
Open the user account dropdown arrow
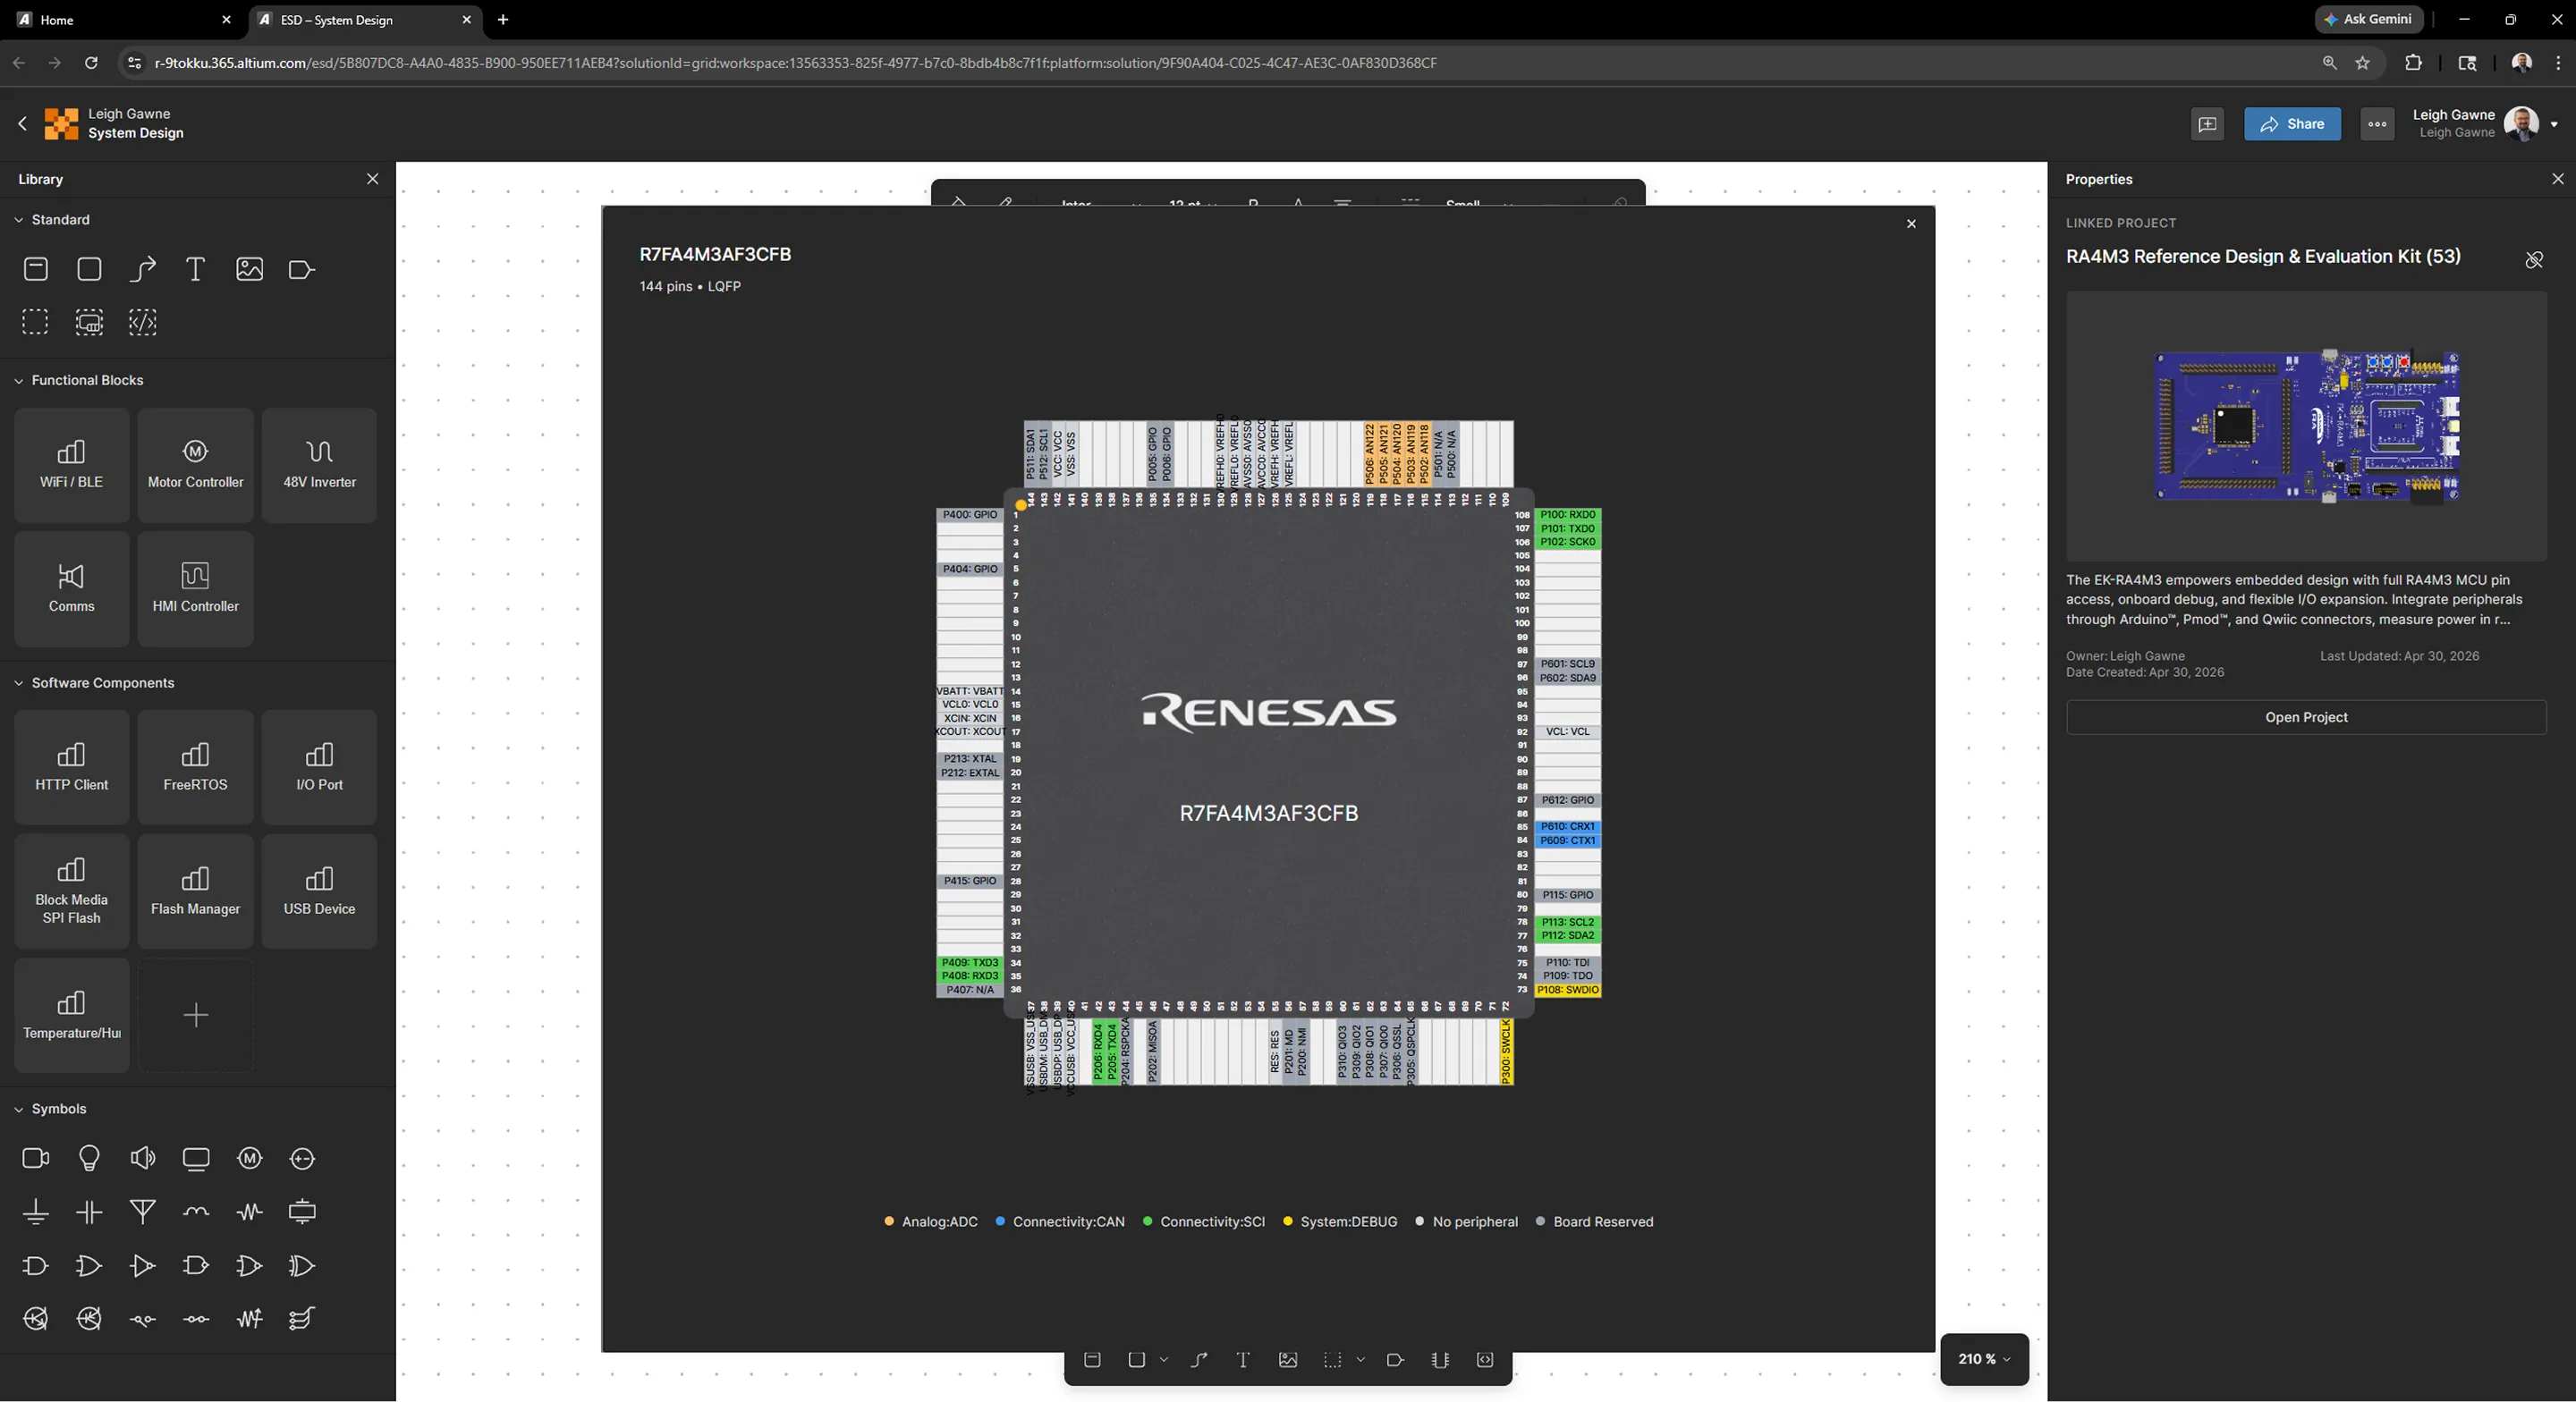(2554, 125)
